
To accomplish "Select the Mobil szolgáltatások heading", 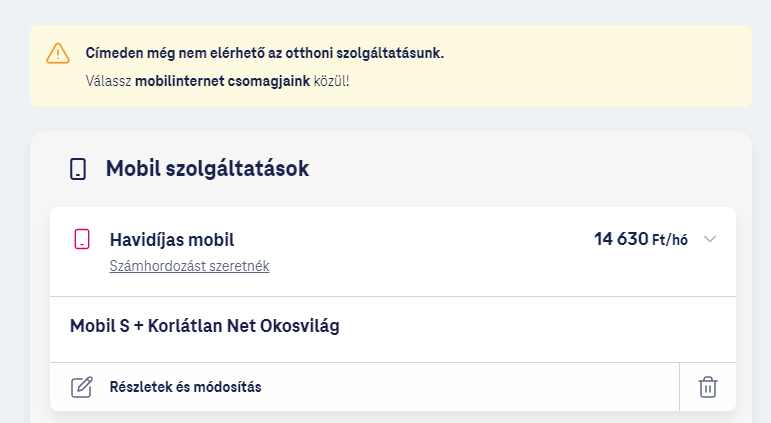I will pos(207,169).
